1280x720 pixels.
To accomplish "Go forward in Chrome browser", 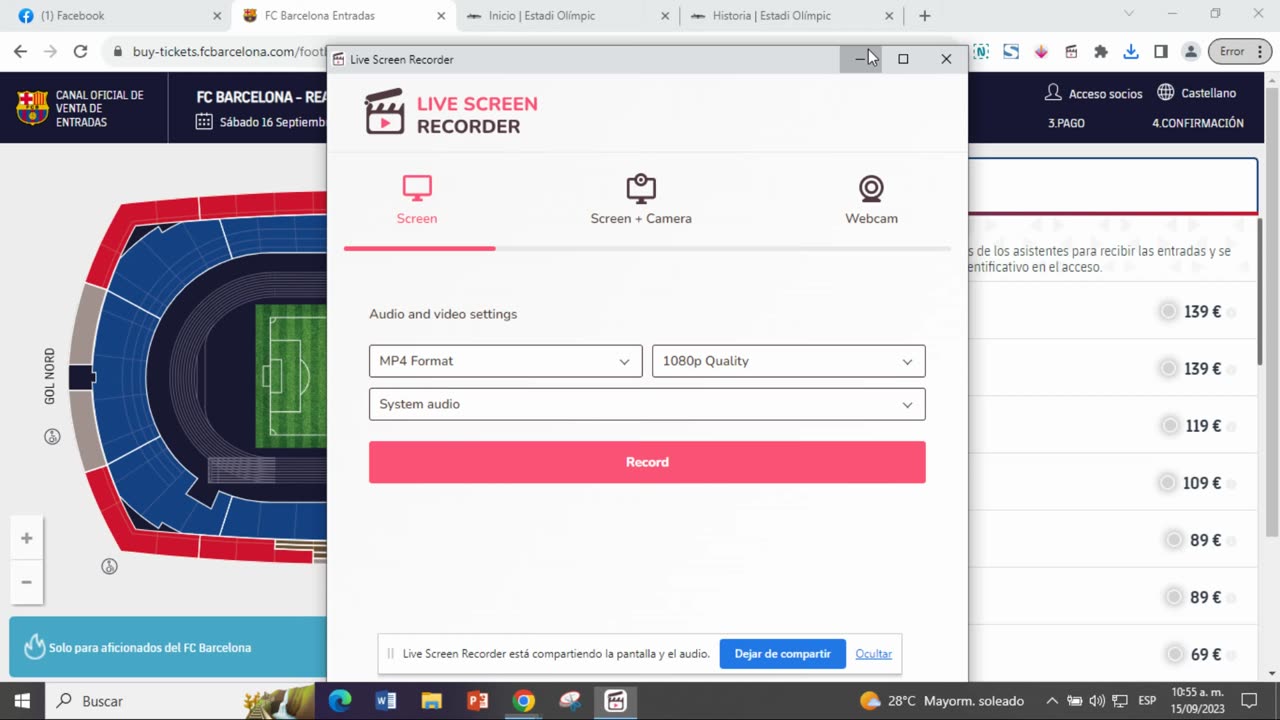I will coord(51,51).
